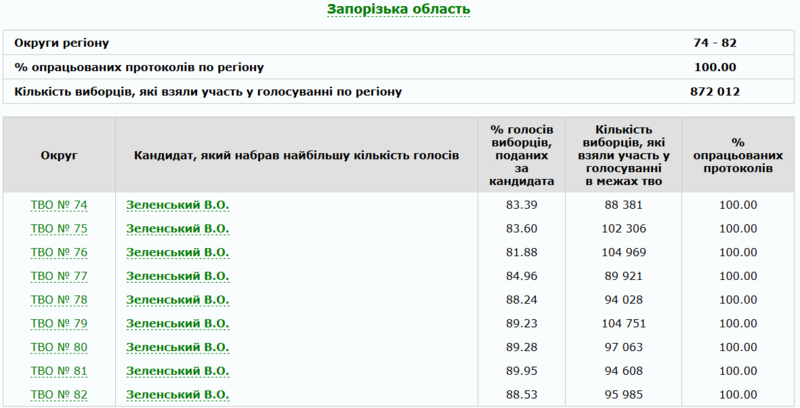Open the ТВО № 81 district link

[59, 371]
